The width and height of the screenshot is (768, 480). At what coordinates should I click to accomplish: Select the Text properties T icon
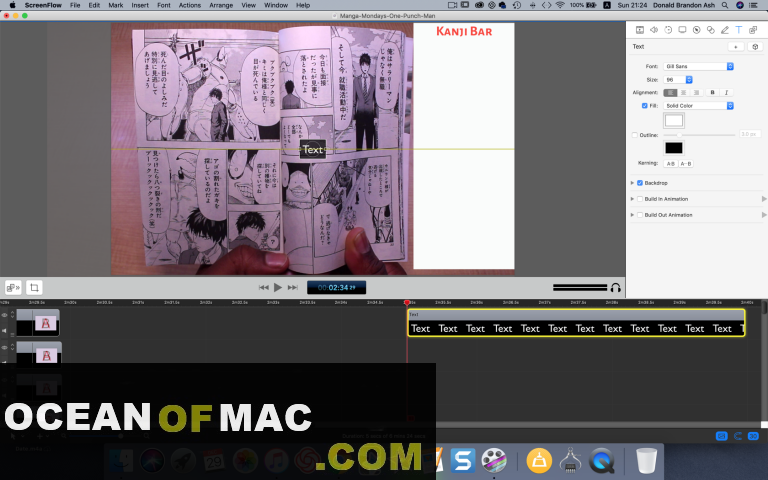[739, 30]
